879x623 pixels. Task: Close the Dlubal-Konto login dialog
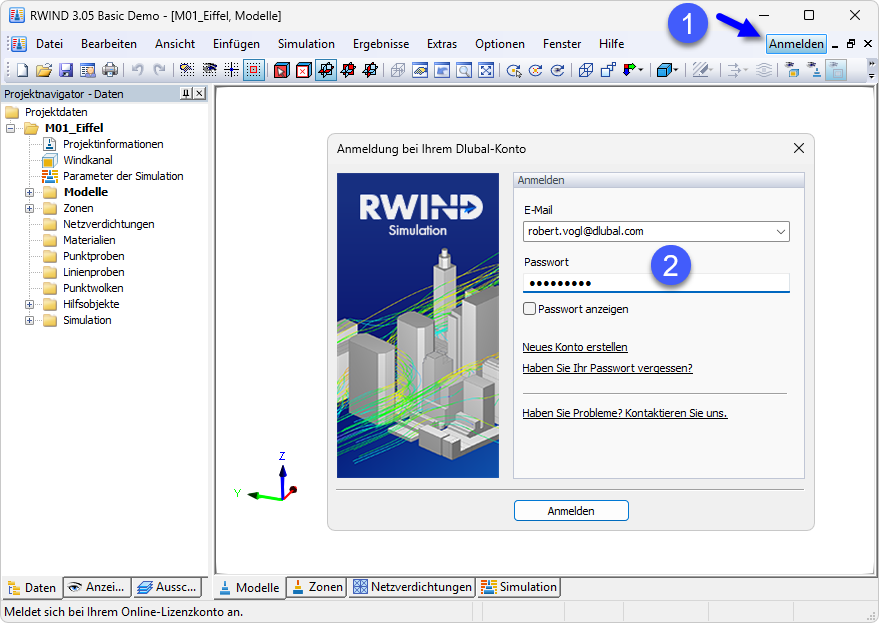[x=799, y=148]
